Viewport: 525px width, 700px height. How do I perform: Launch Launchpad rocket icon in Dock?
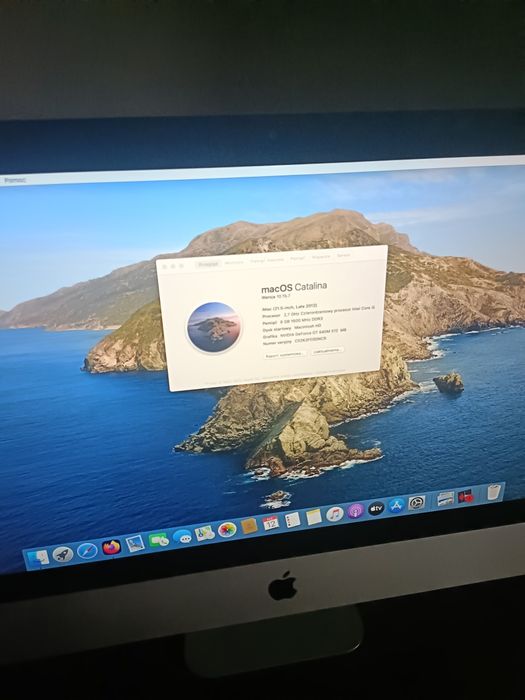tap(63, 554)
